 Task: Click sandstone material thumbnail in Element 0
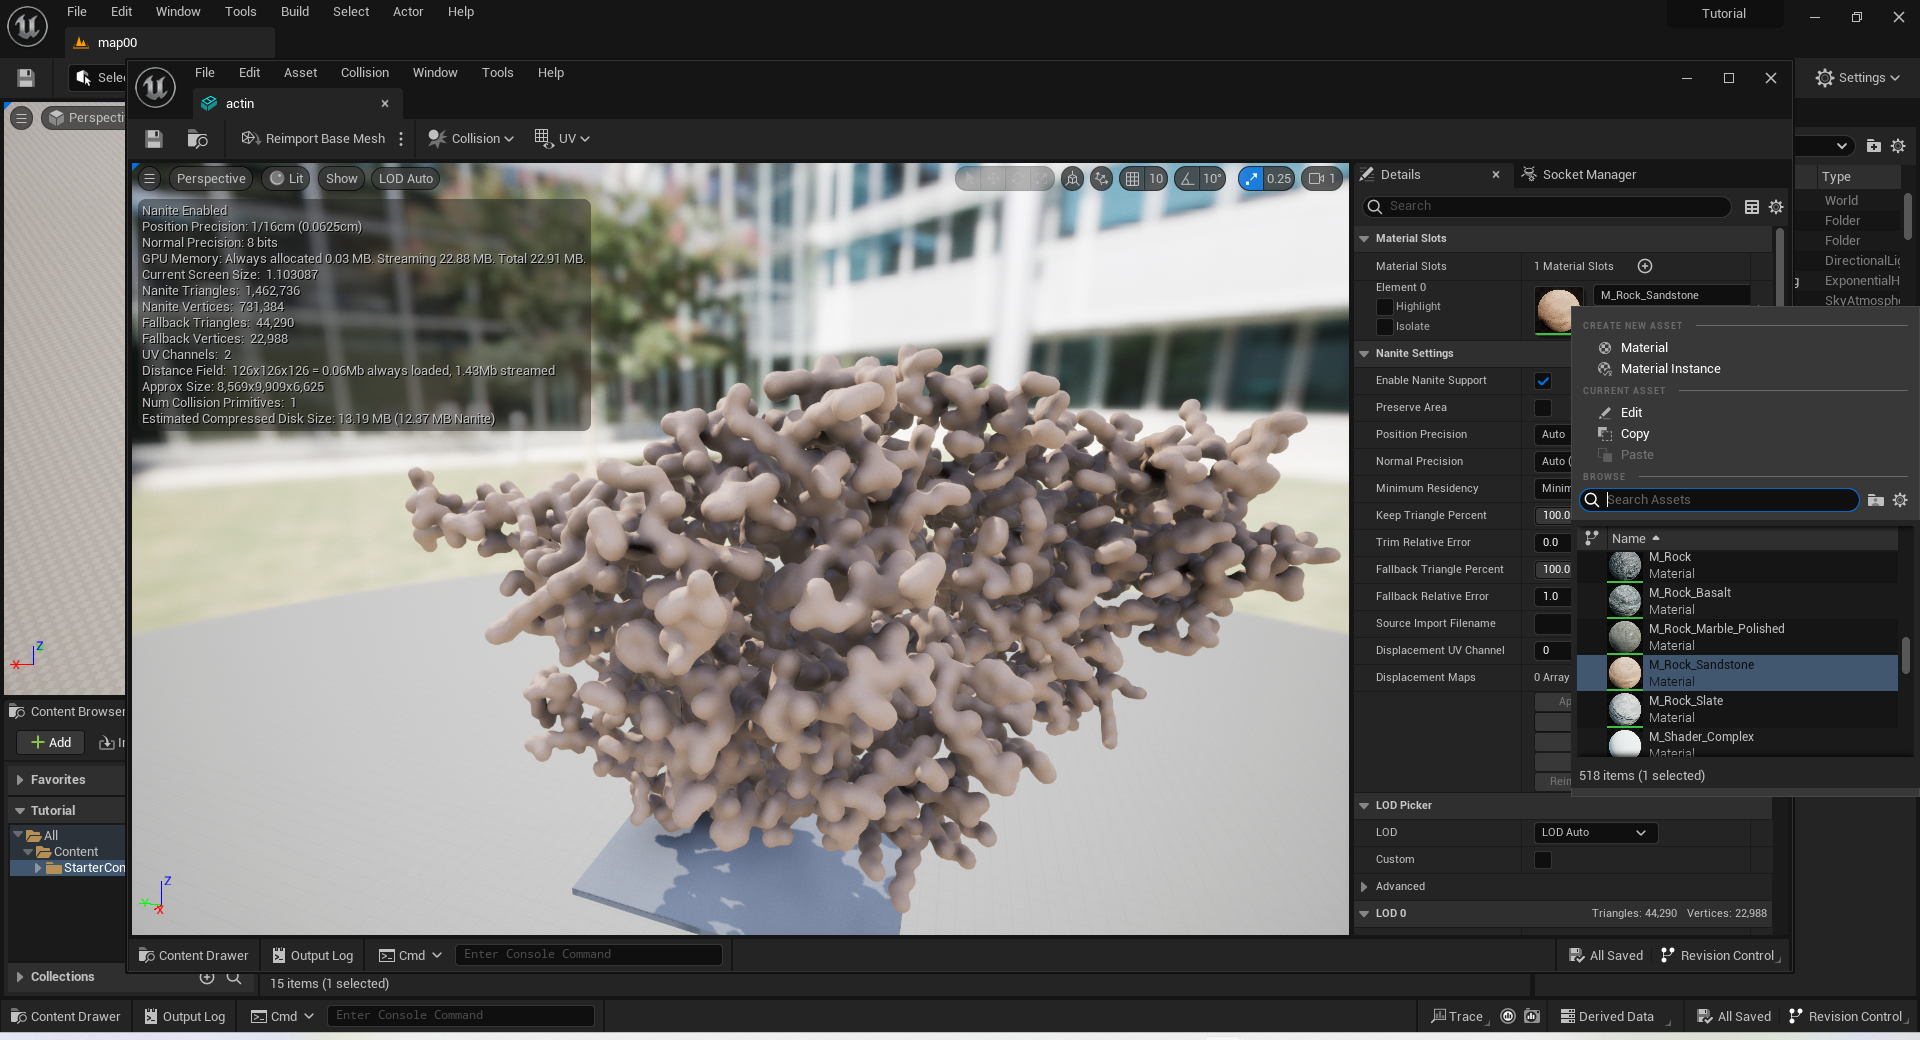tap(1558, 311)
